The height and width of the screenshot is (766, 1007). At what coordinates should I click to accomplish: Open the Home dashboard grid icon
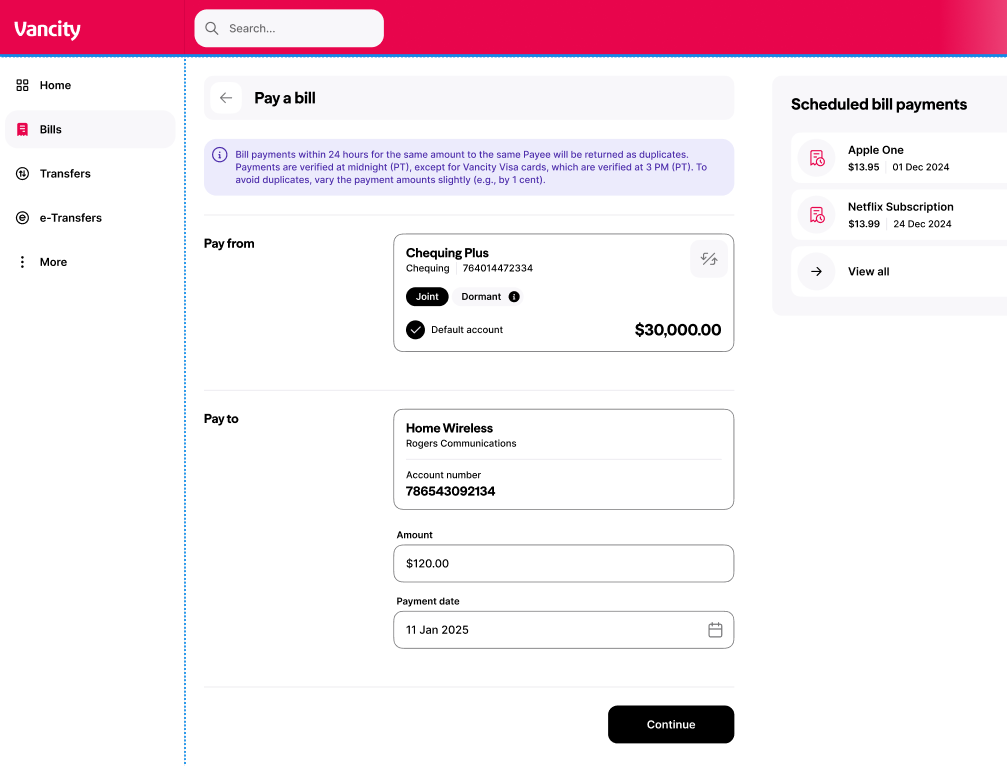[22, 85]
